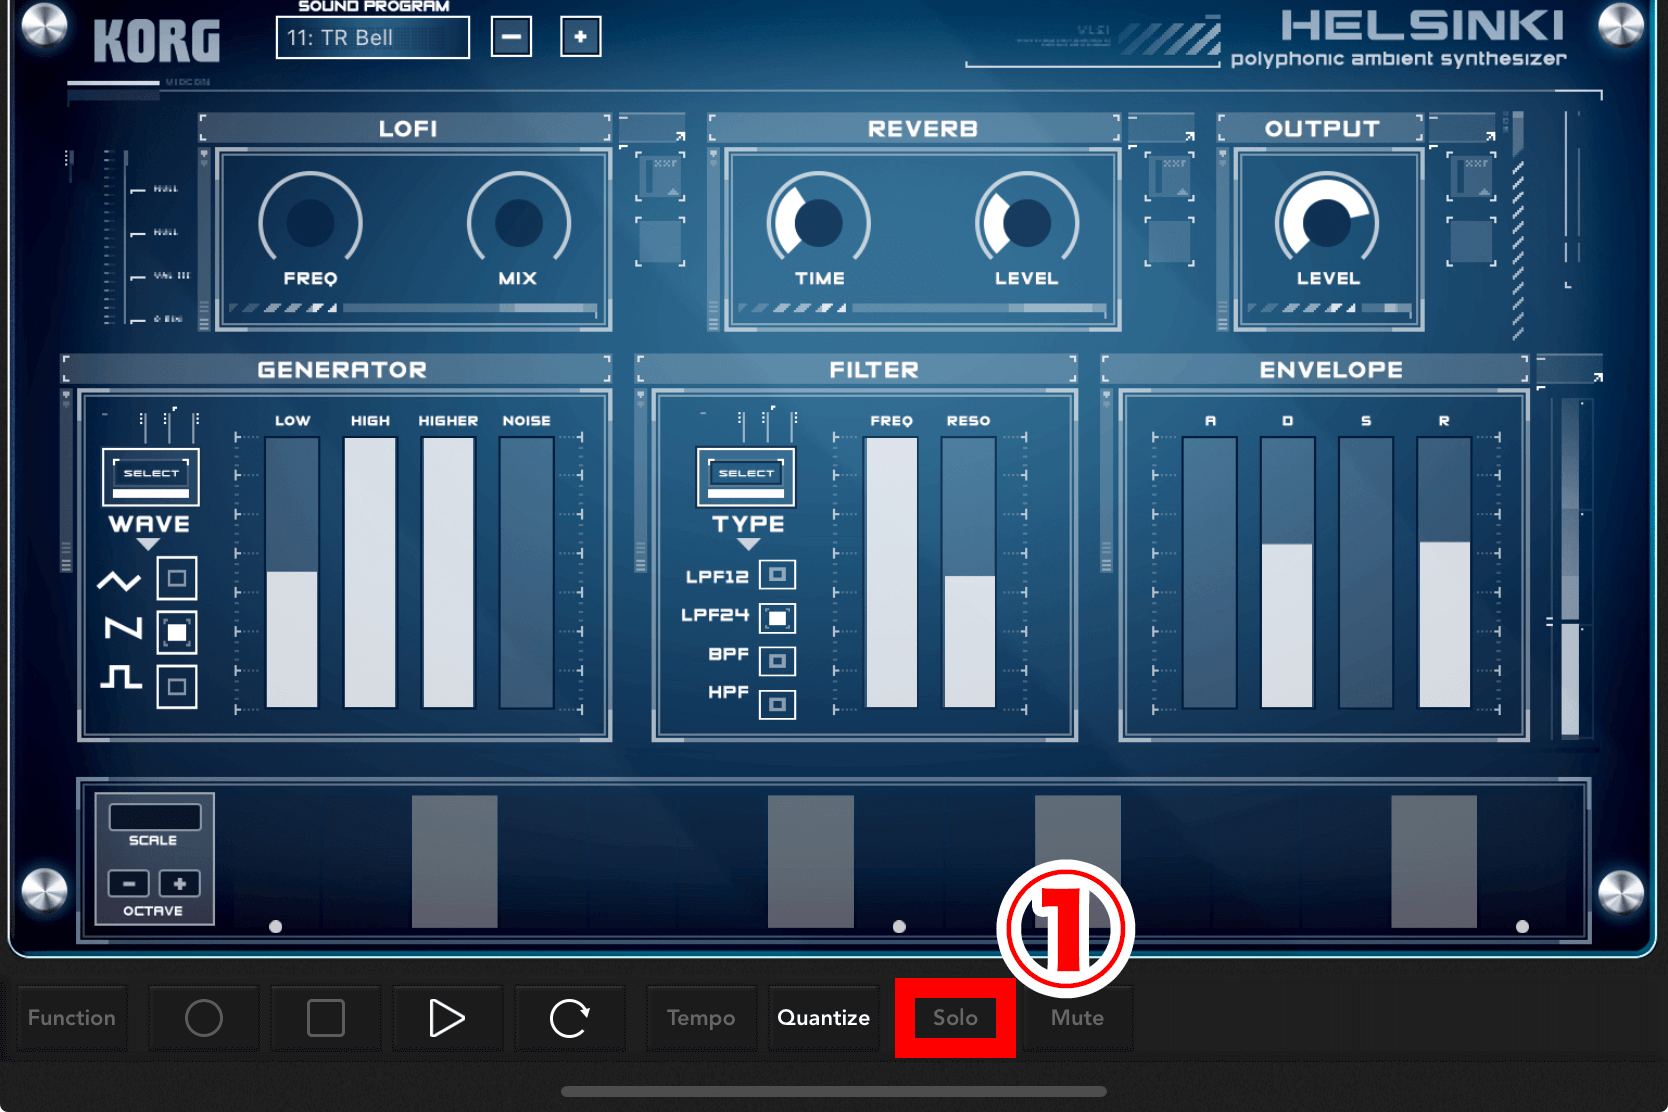Toggle the Quantize option

point(824,1018)
